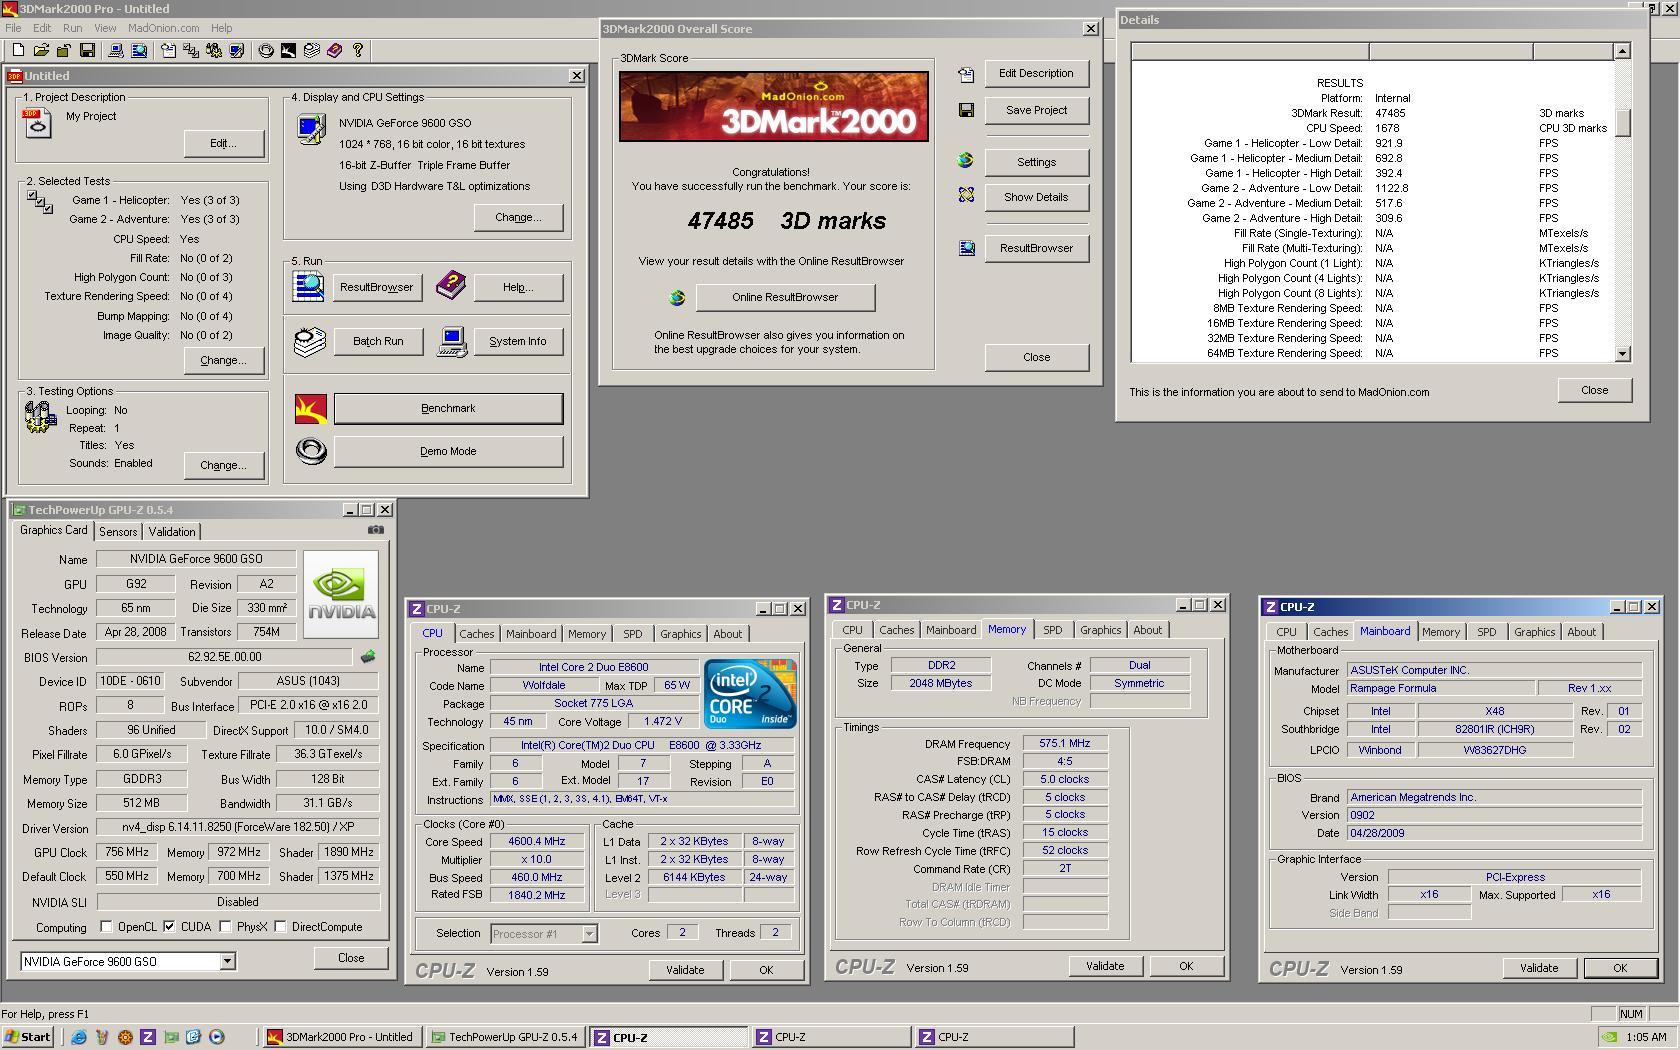Click the Save floppy disk toolbar icon
This screenshot has width=1680, height=1050.
[x=87, y=50]
